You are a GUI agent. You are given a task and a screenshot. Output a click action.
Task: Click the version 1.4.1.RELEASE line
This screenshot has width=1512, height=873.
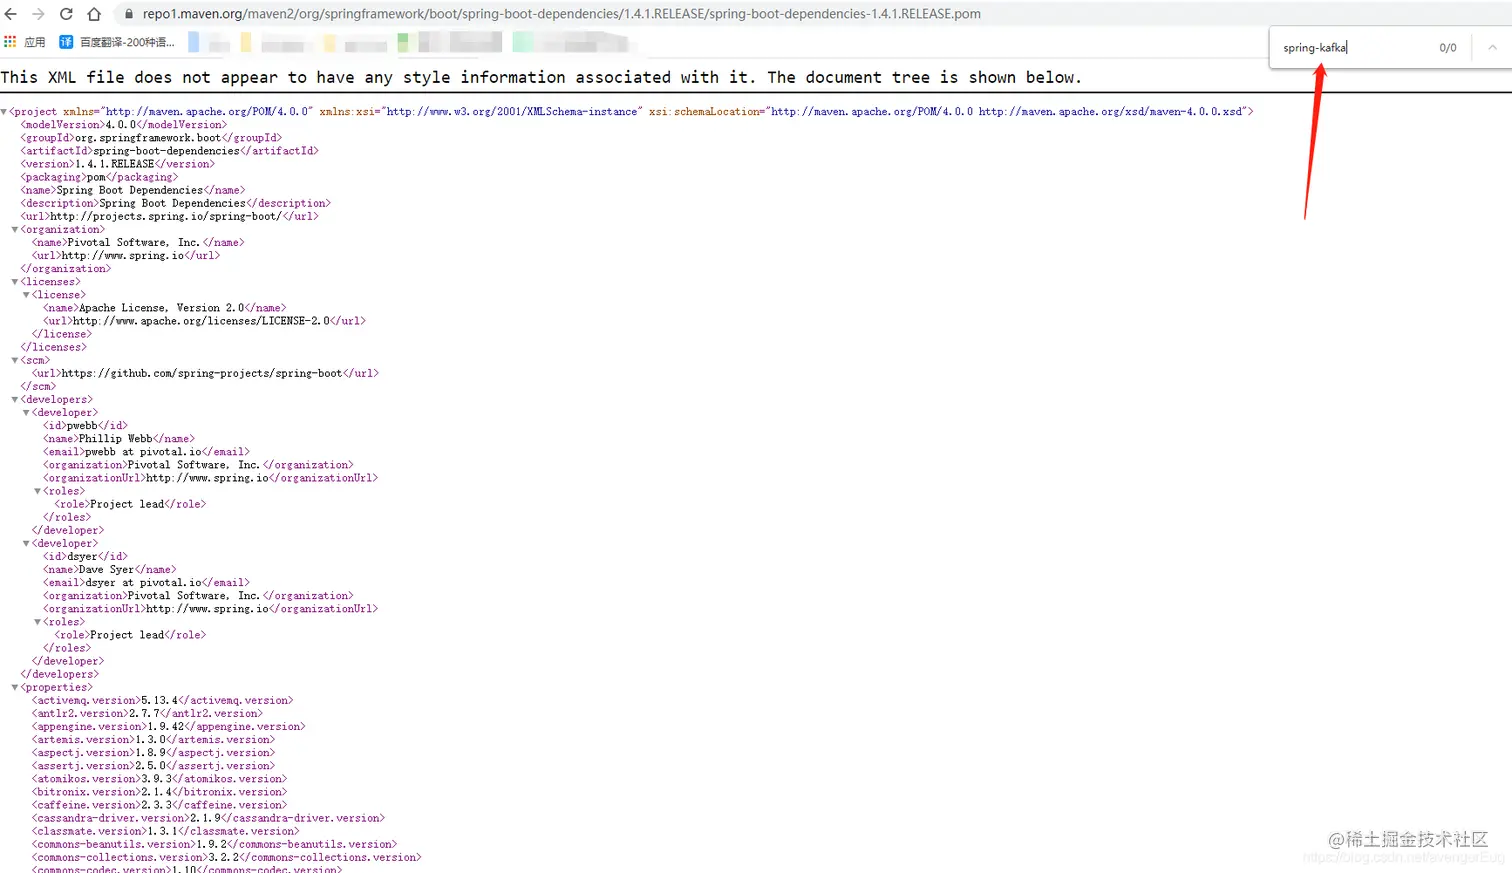pos(118,164)
